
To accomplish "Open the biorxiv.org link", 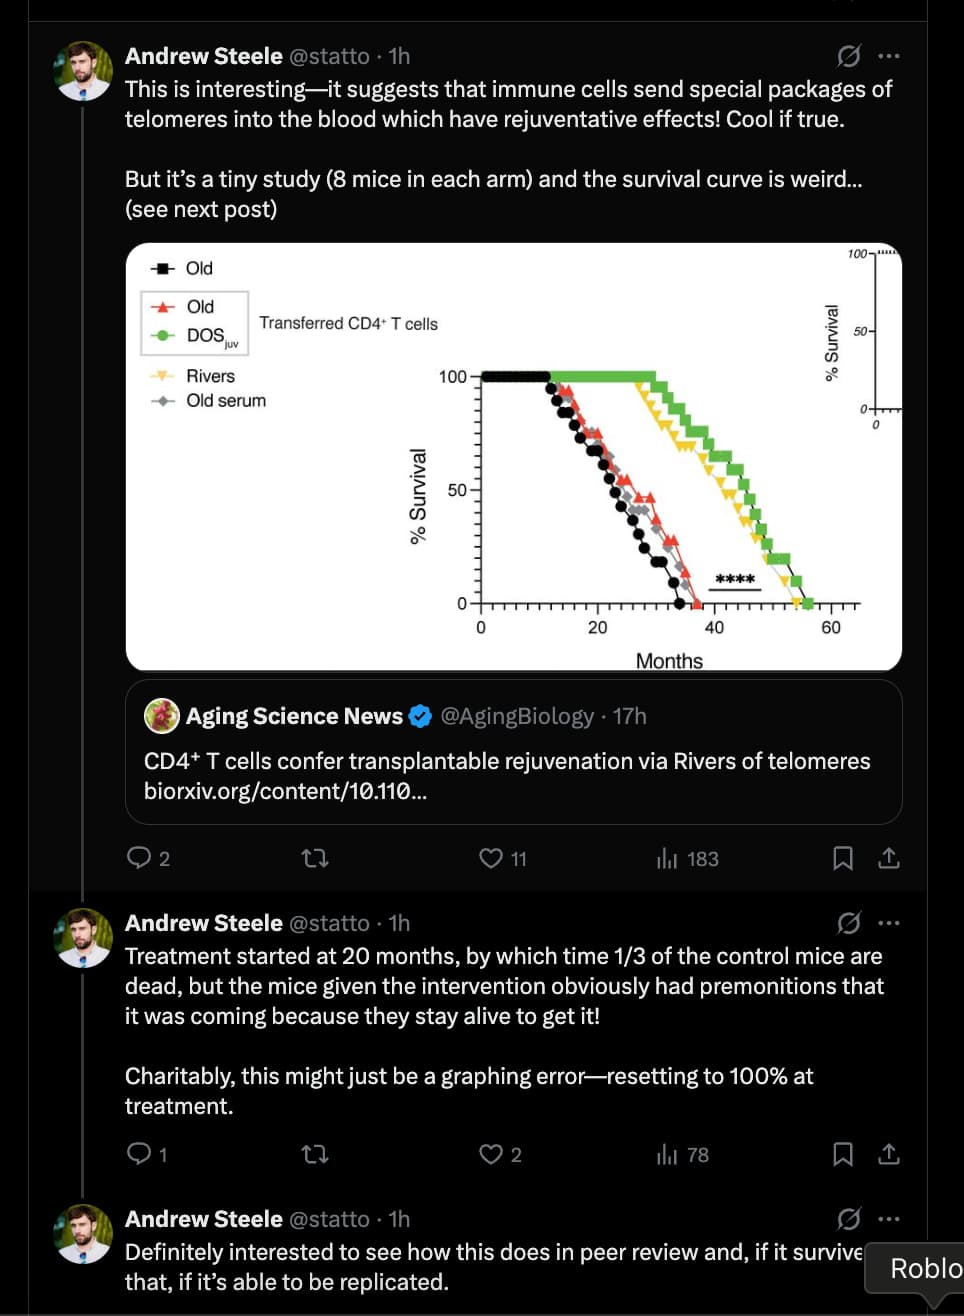I will click(278, 791).
